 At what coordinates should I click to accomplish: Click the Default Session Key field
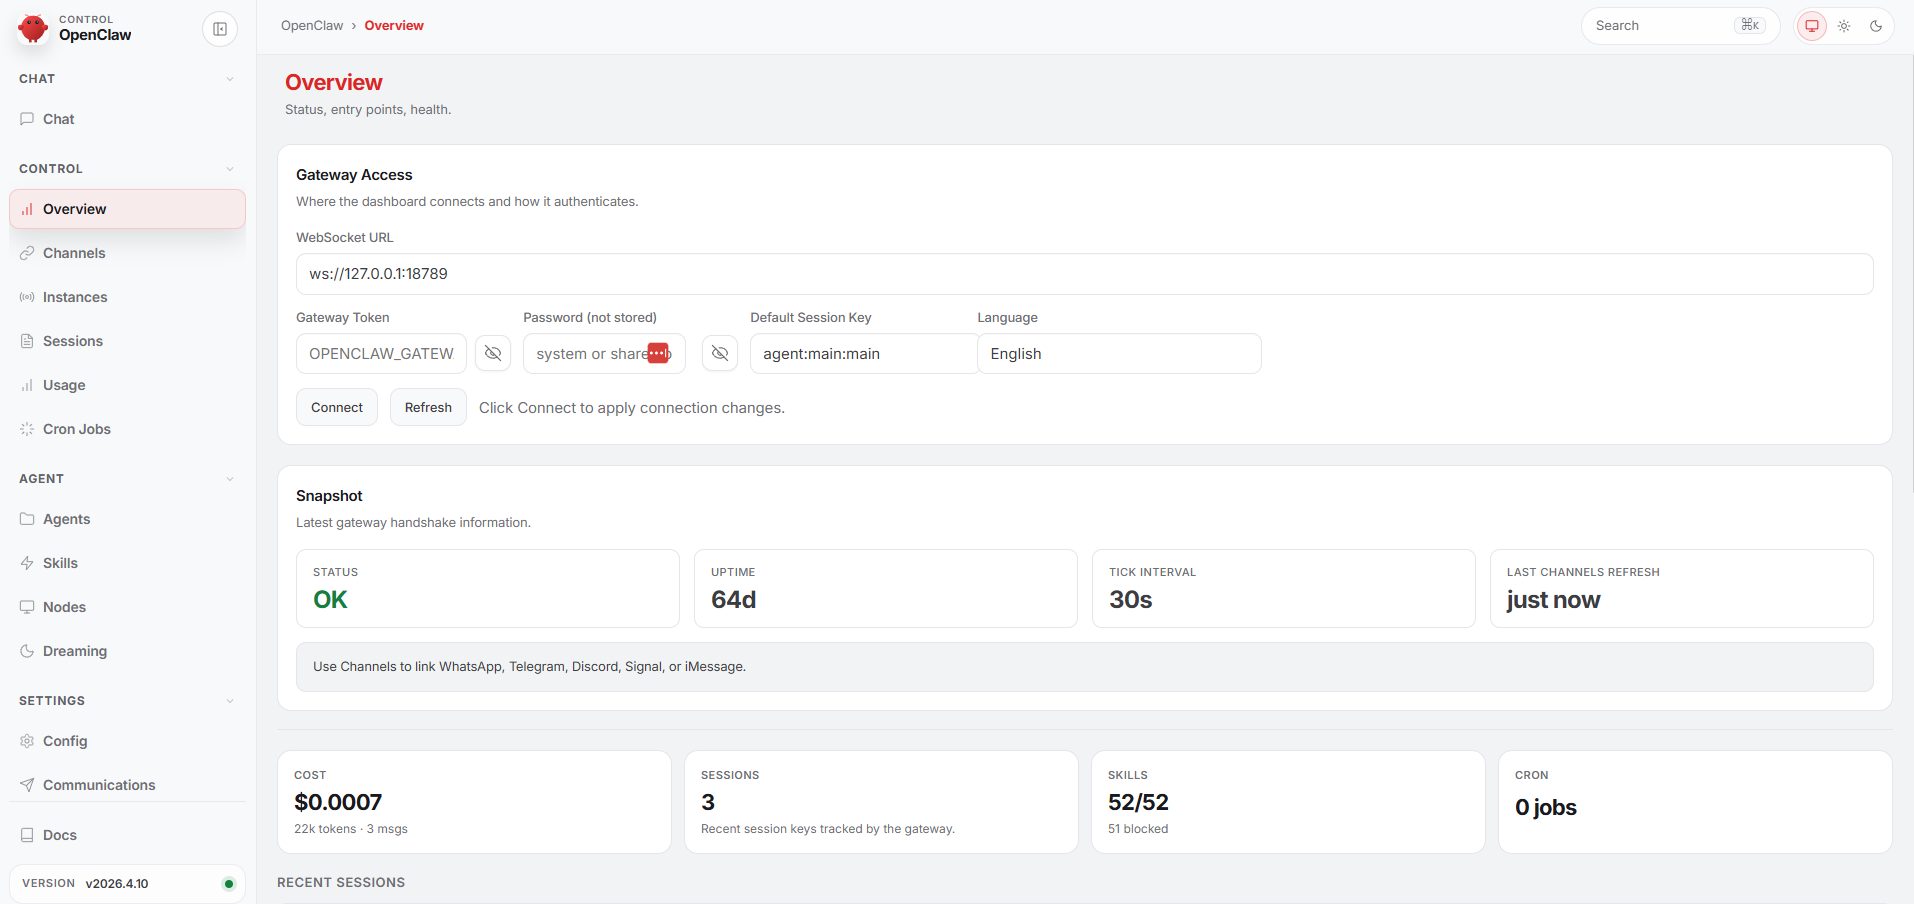(864, 353)
